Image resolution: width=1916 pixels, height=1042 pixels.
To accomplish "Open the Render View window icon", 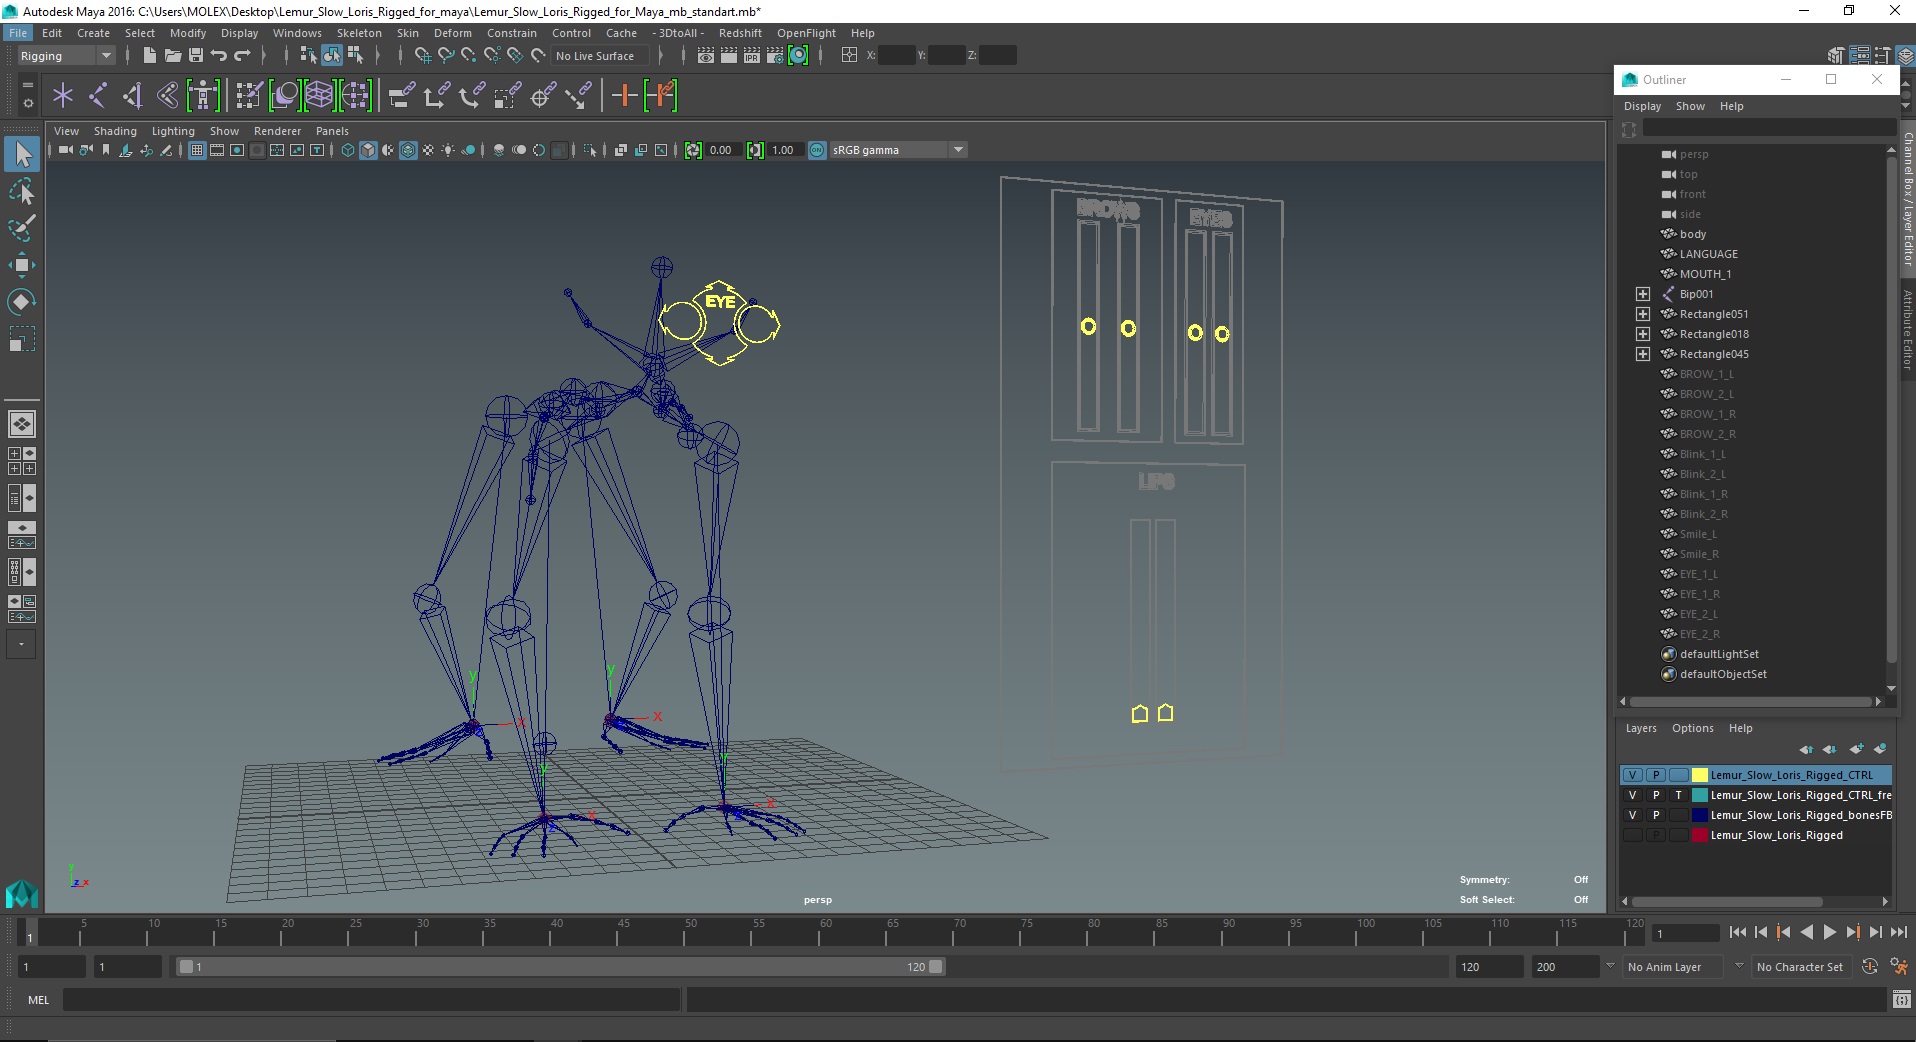I will 706,56.
